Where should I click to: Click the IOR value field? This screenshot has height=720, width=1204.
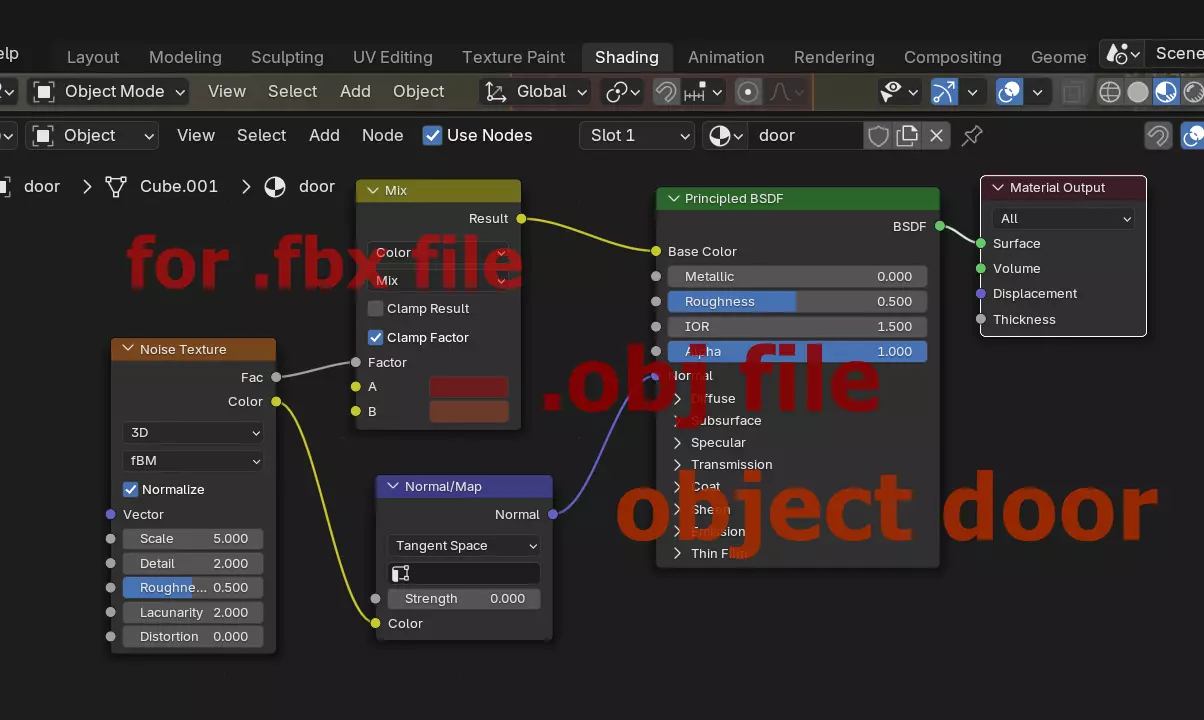tap(798, 327)
